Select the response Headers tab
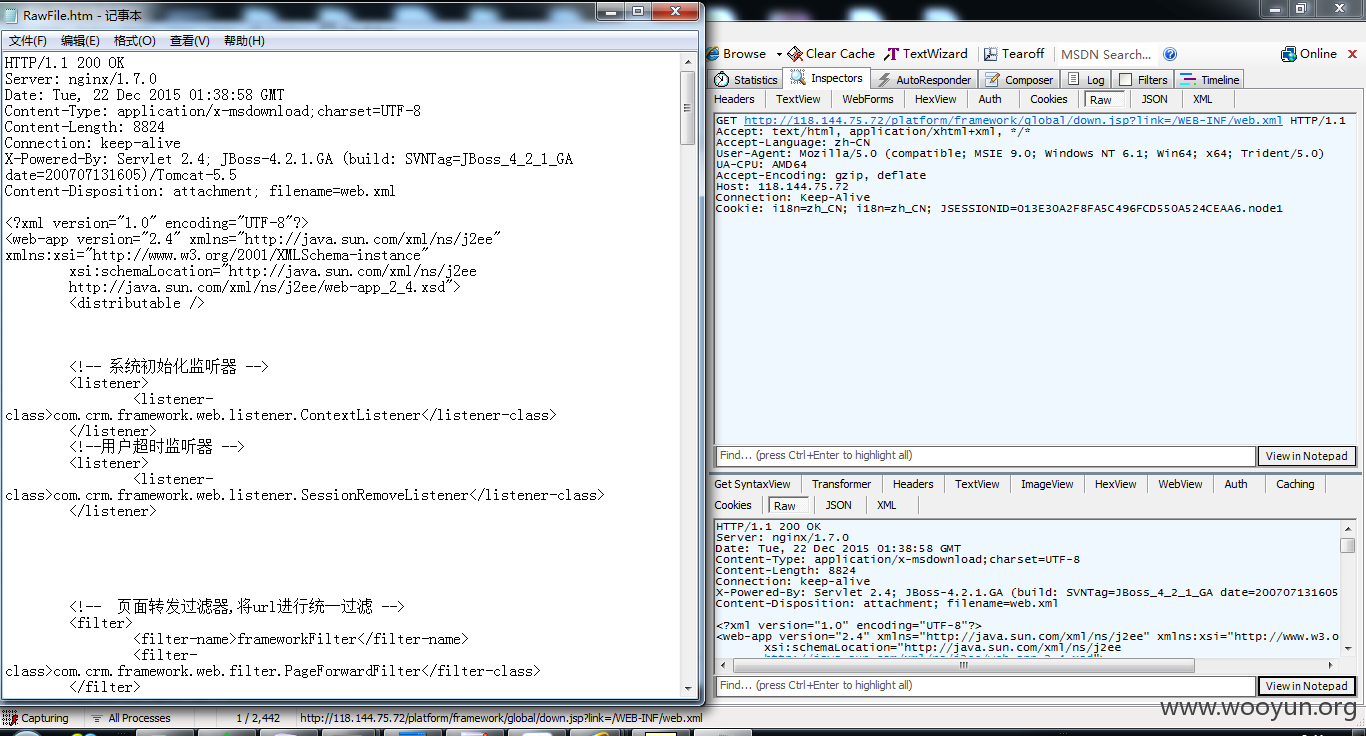 tap(913, 484)
